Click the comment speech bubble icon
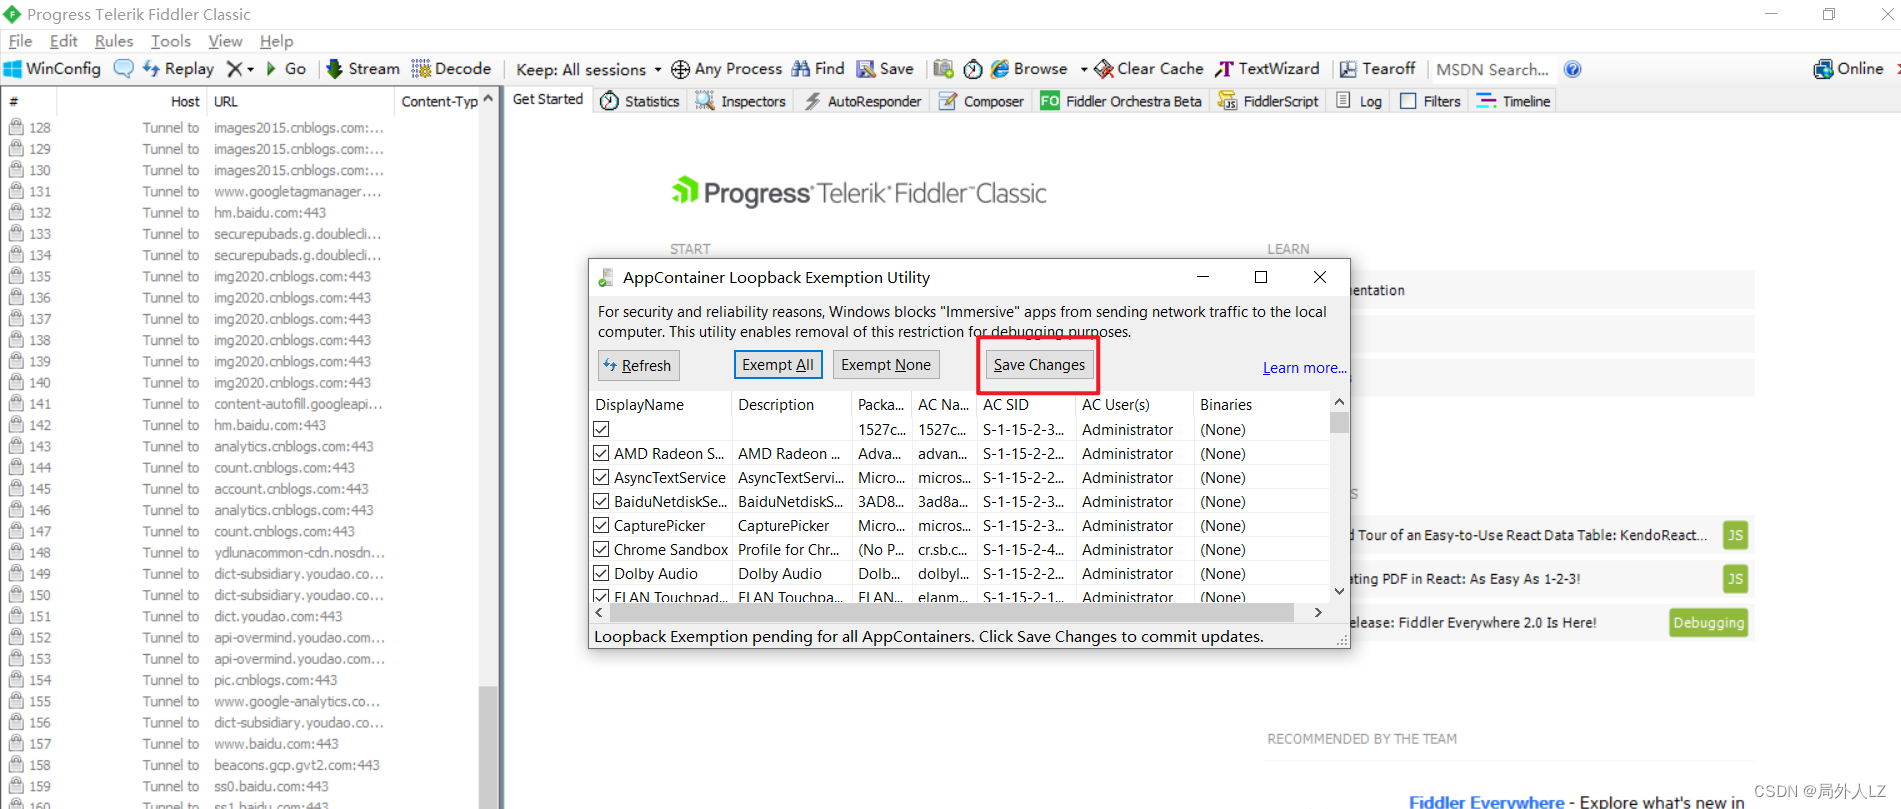 click(x=123, y=69)
